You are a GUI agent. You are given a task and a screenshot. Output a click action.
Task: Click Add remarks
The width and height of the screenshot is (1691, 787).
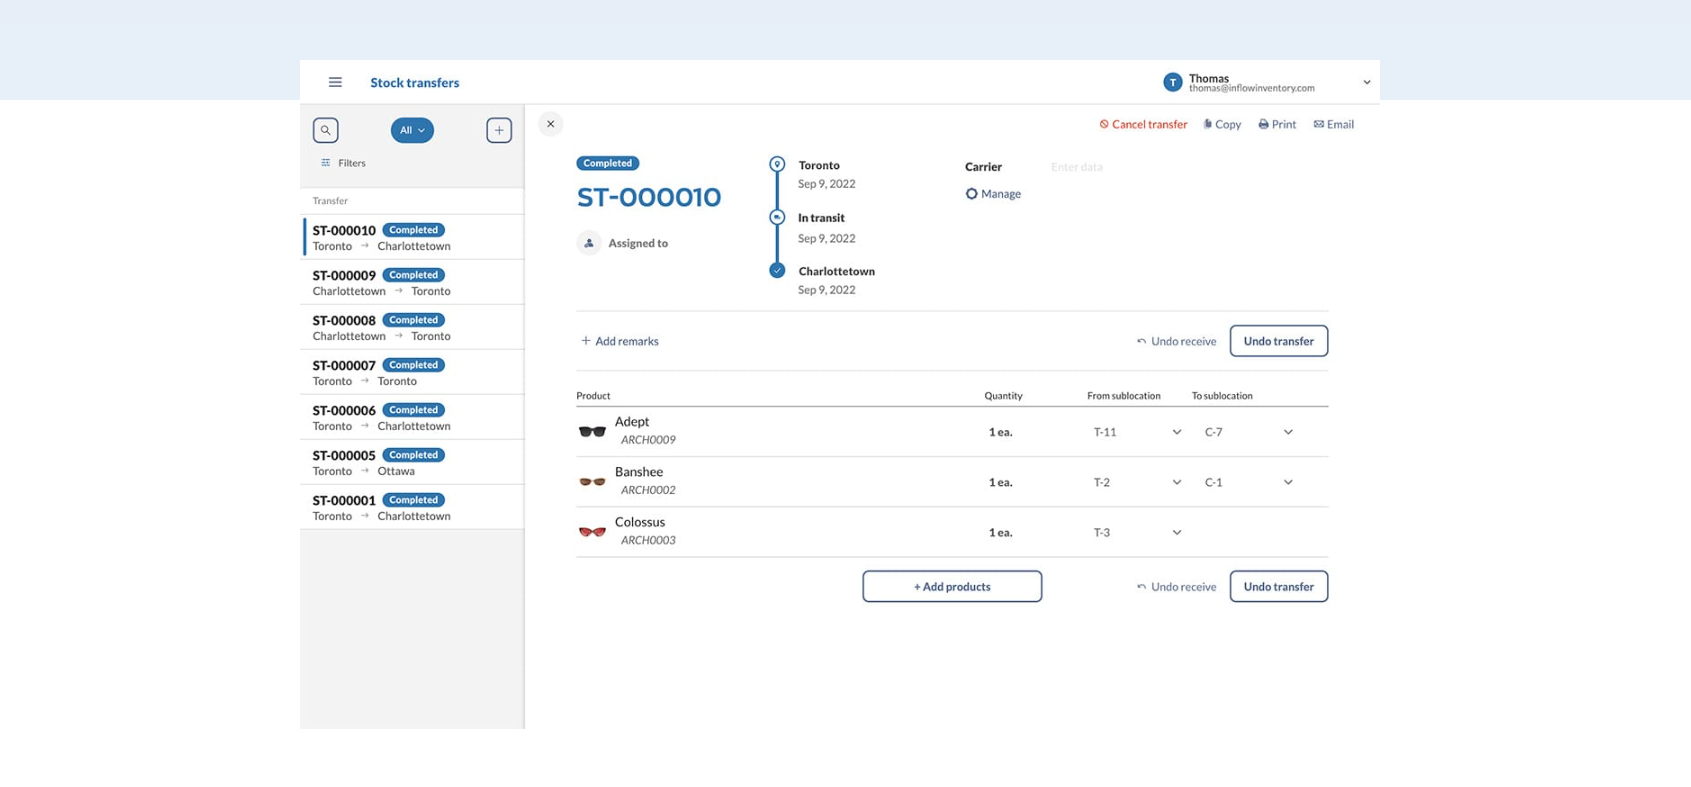620,341
